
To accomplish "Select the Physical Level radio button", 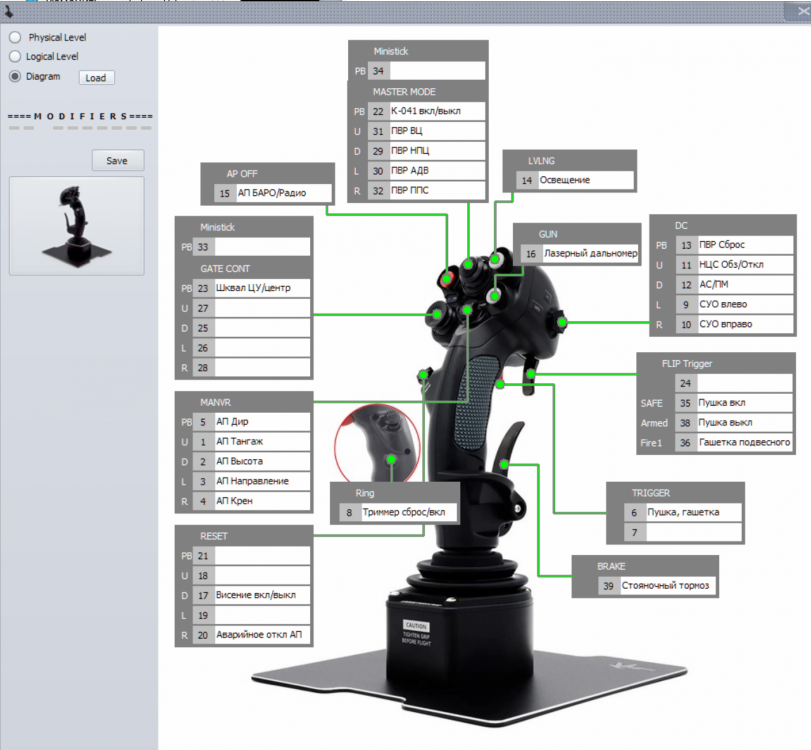I will coord(15,37).
